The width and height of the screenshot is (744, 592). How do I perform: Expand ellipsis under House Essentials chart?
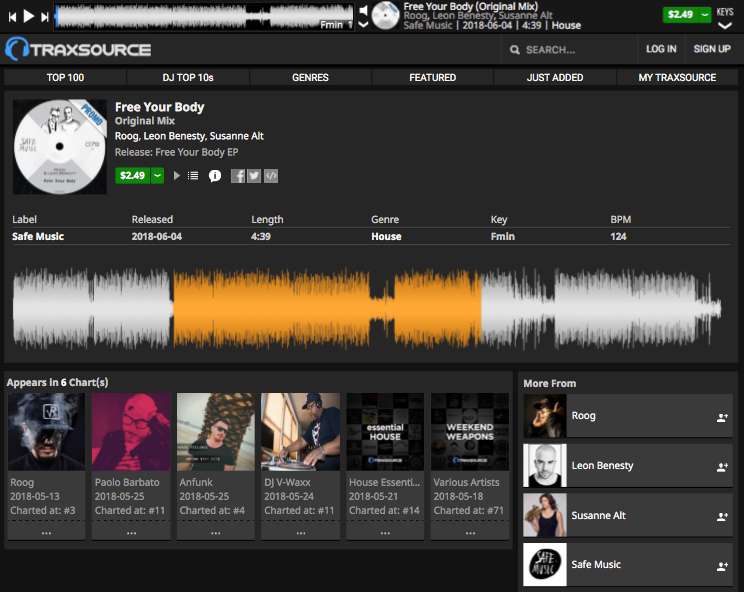(x=385, y=533)
